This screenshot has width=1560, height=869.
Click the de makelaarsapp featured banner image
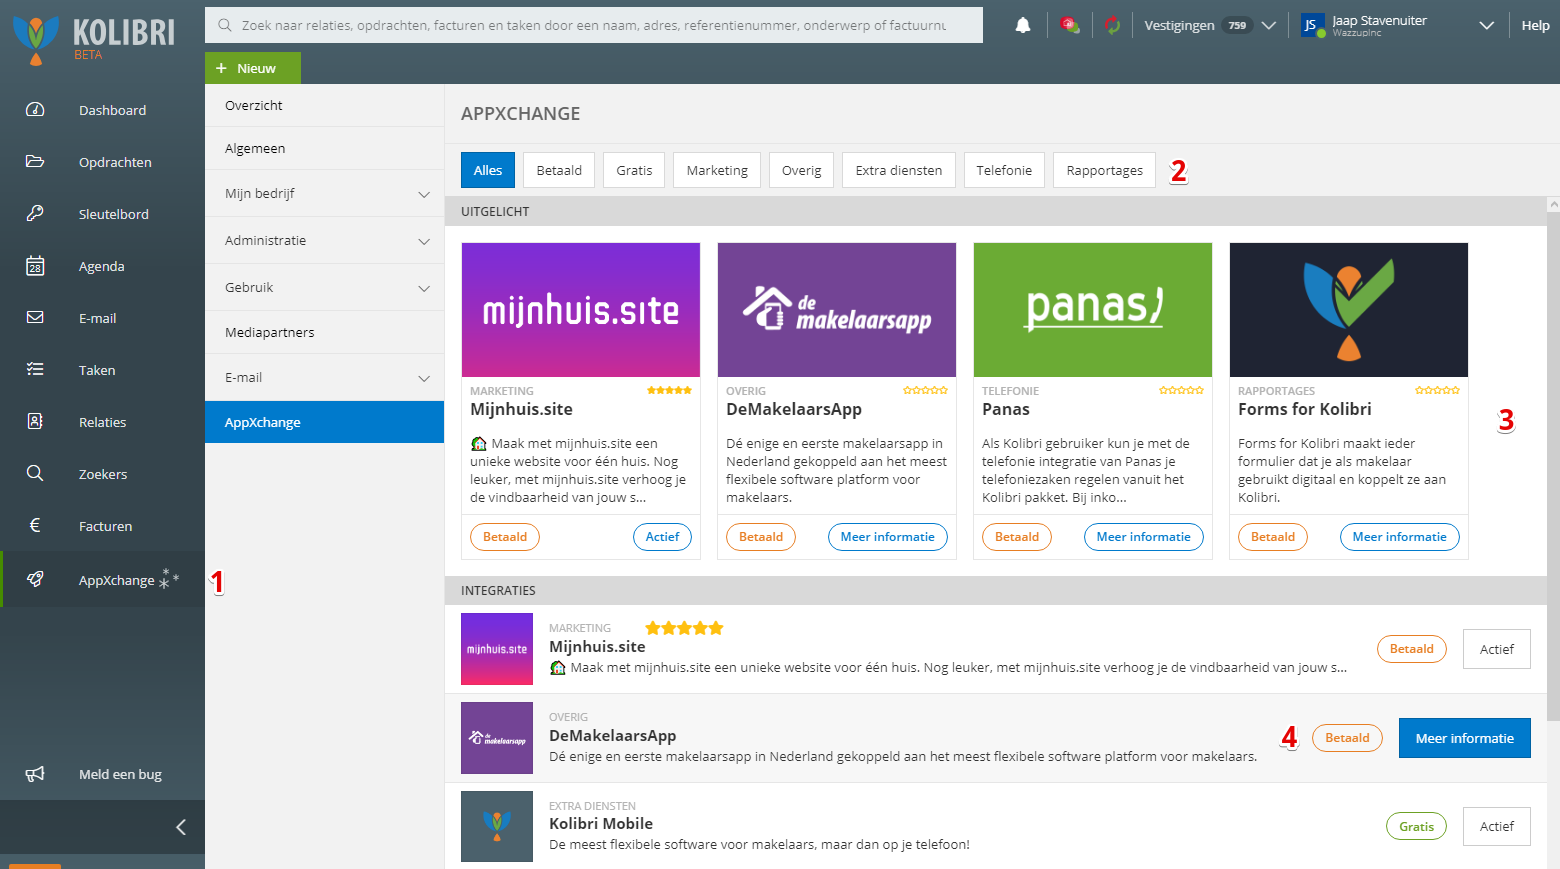(837, 310)
